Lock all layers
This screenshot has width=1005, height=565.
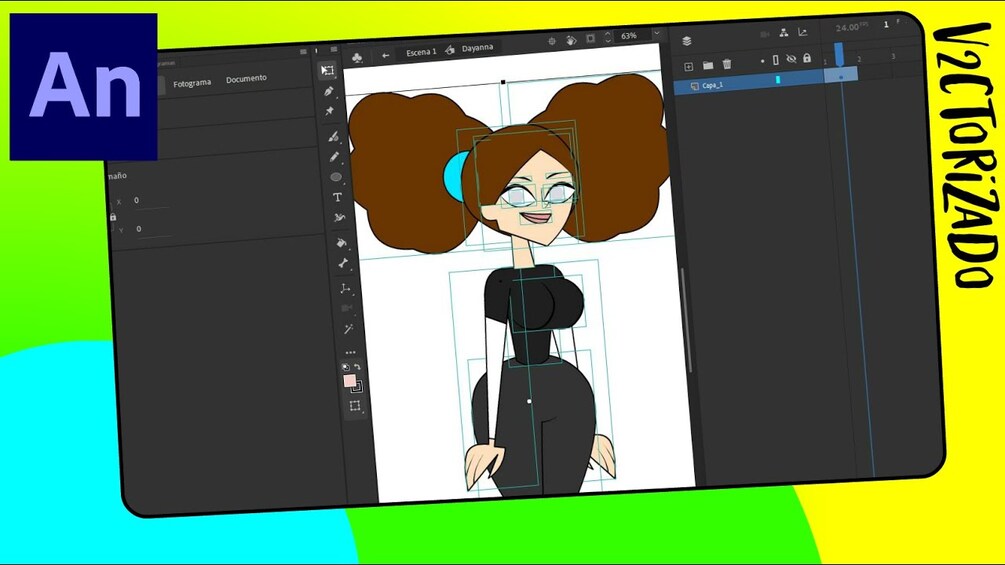point(807,58)
